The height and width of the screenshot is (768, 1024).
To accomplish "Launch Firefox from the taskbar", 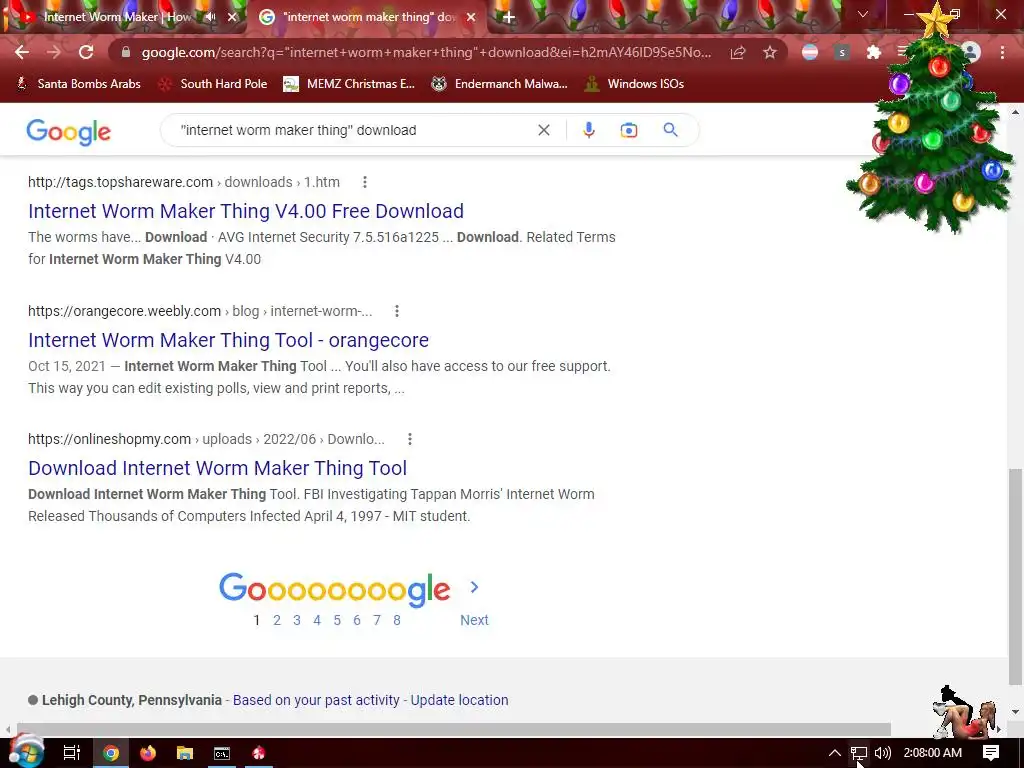I will click(148, 753).
